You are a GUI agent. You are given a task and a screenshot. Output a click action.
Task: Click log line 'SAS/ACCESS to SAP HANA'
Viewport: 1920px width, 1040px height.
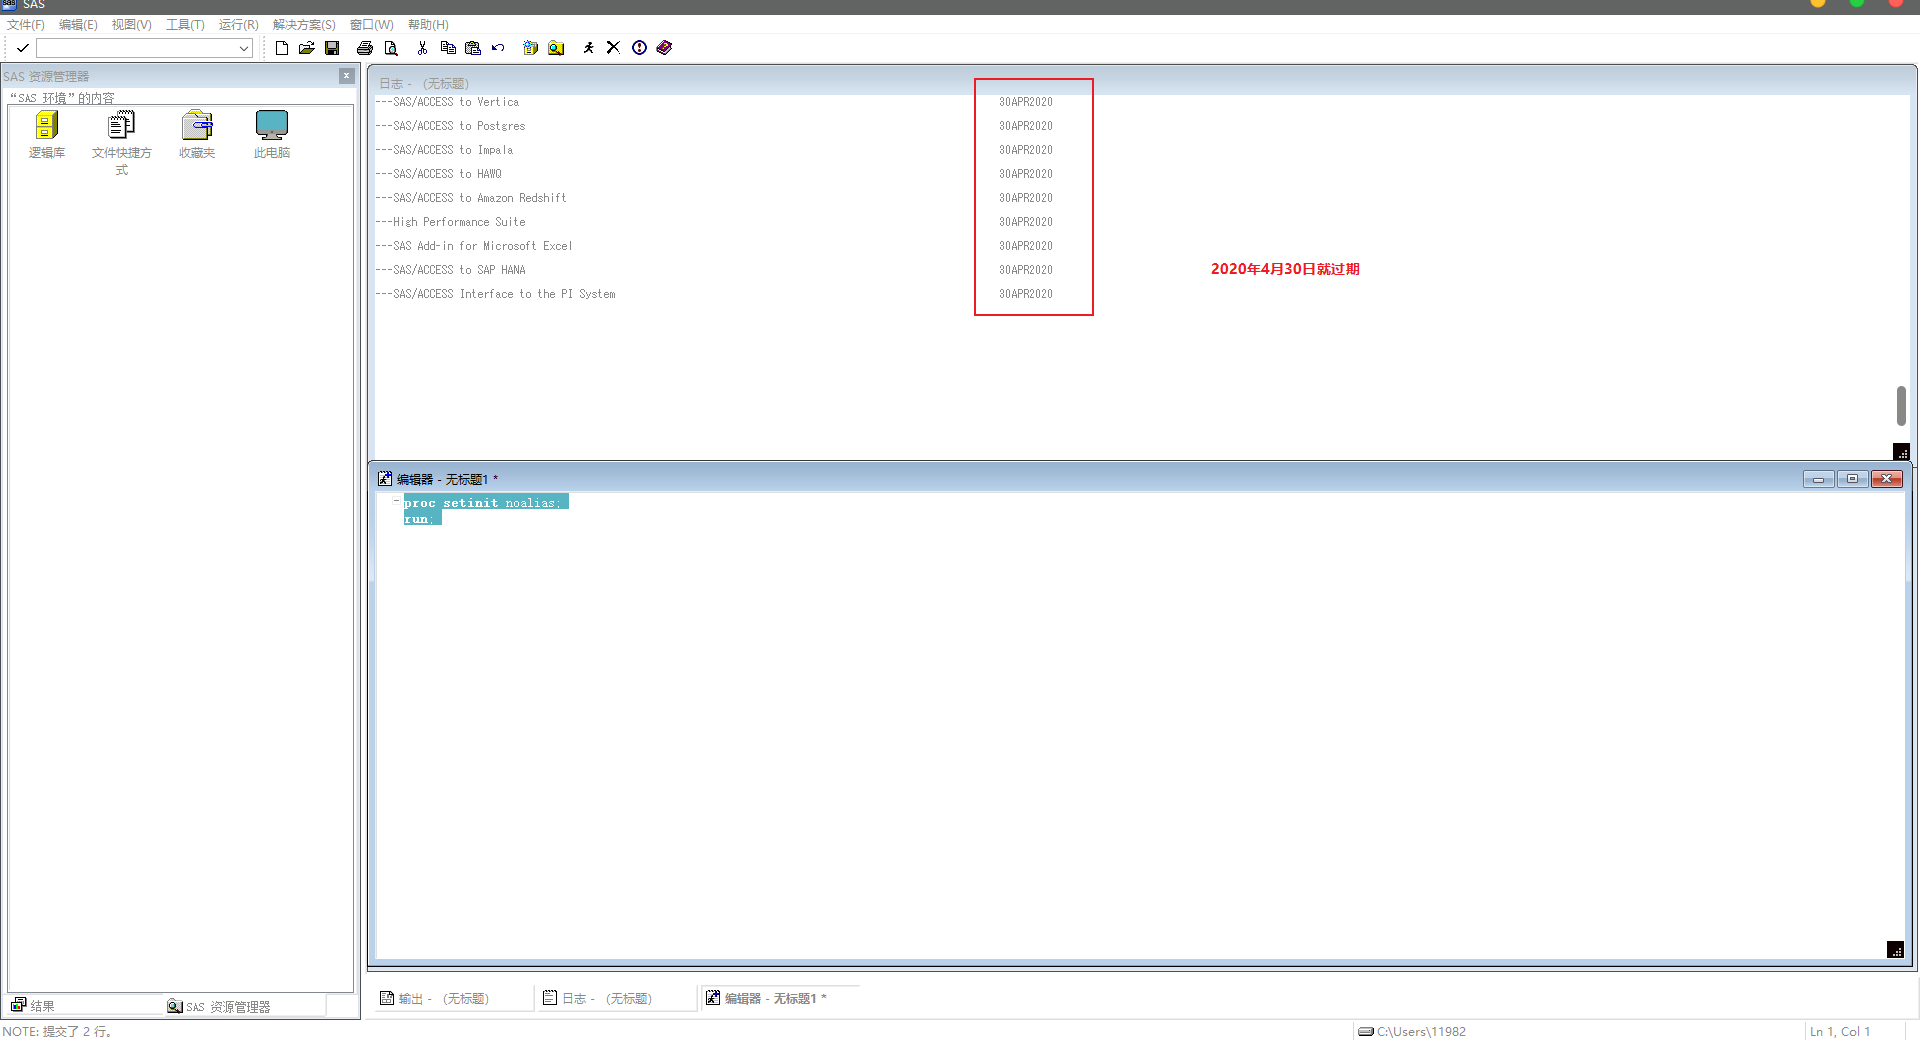point(450,270)
